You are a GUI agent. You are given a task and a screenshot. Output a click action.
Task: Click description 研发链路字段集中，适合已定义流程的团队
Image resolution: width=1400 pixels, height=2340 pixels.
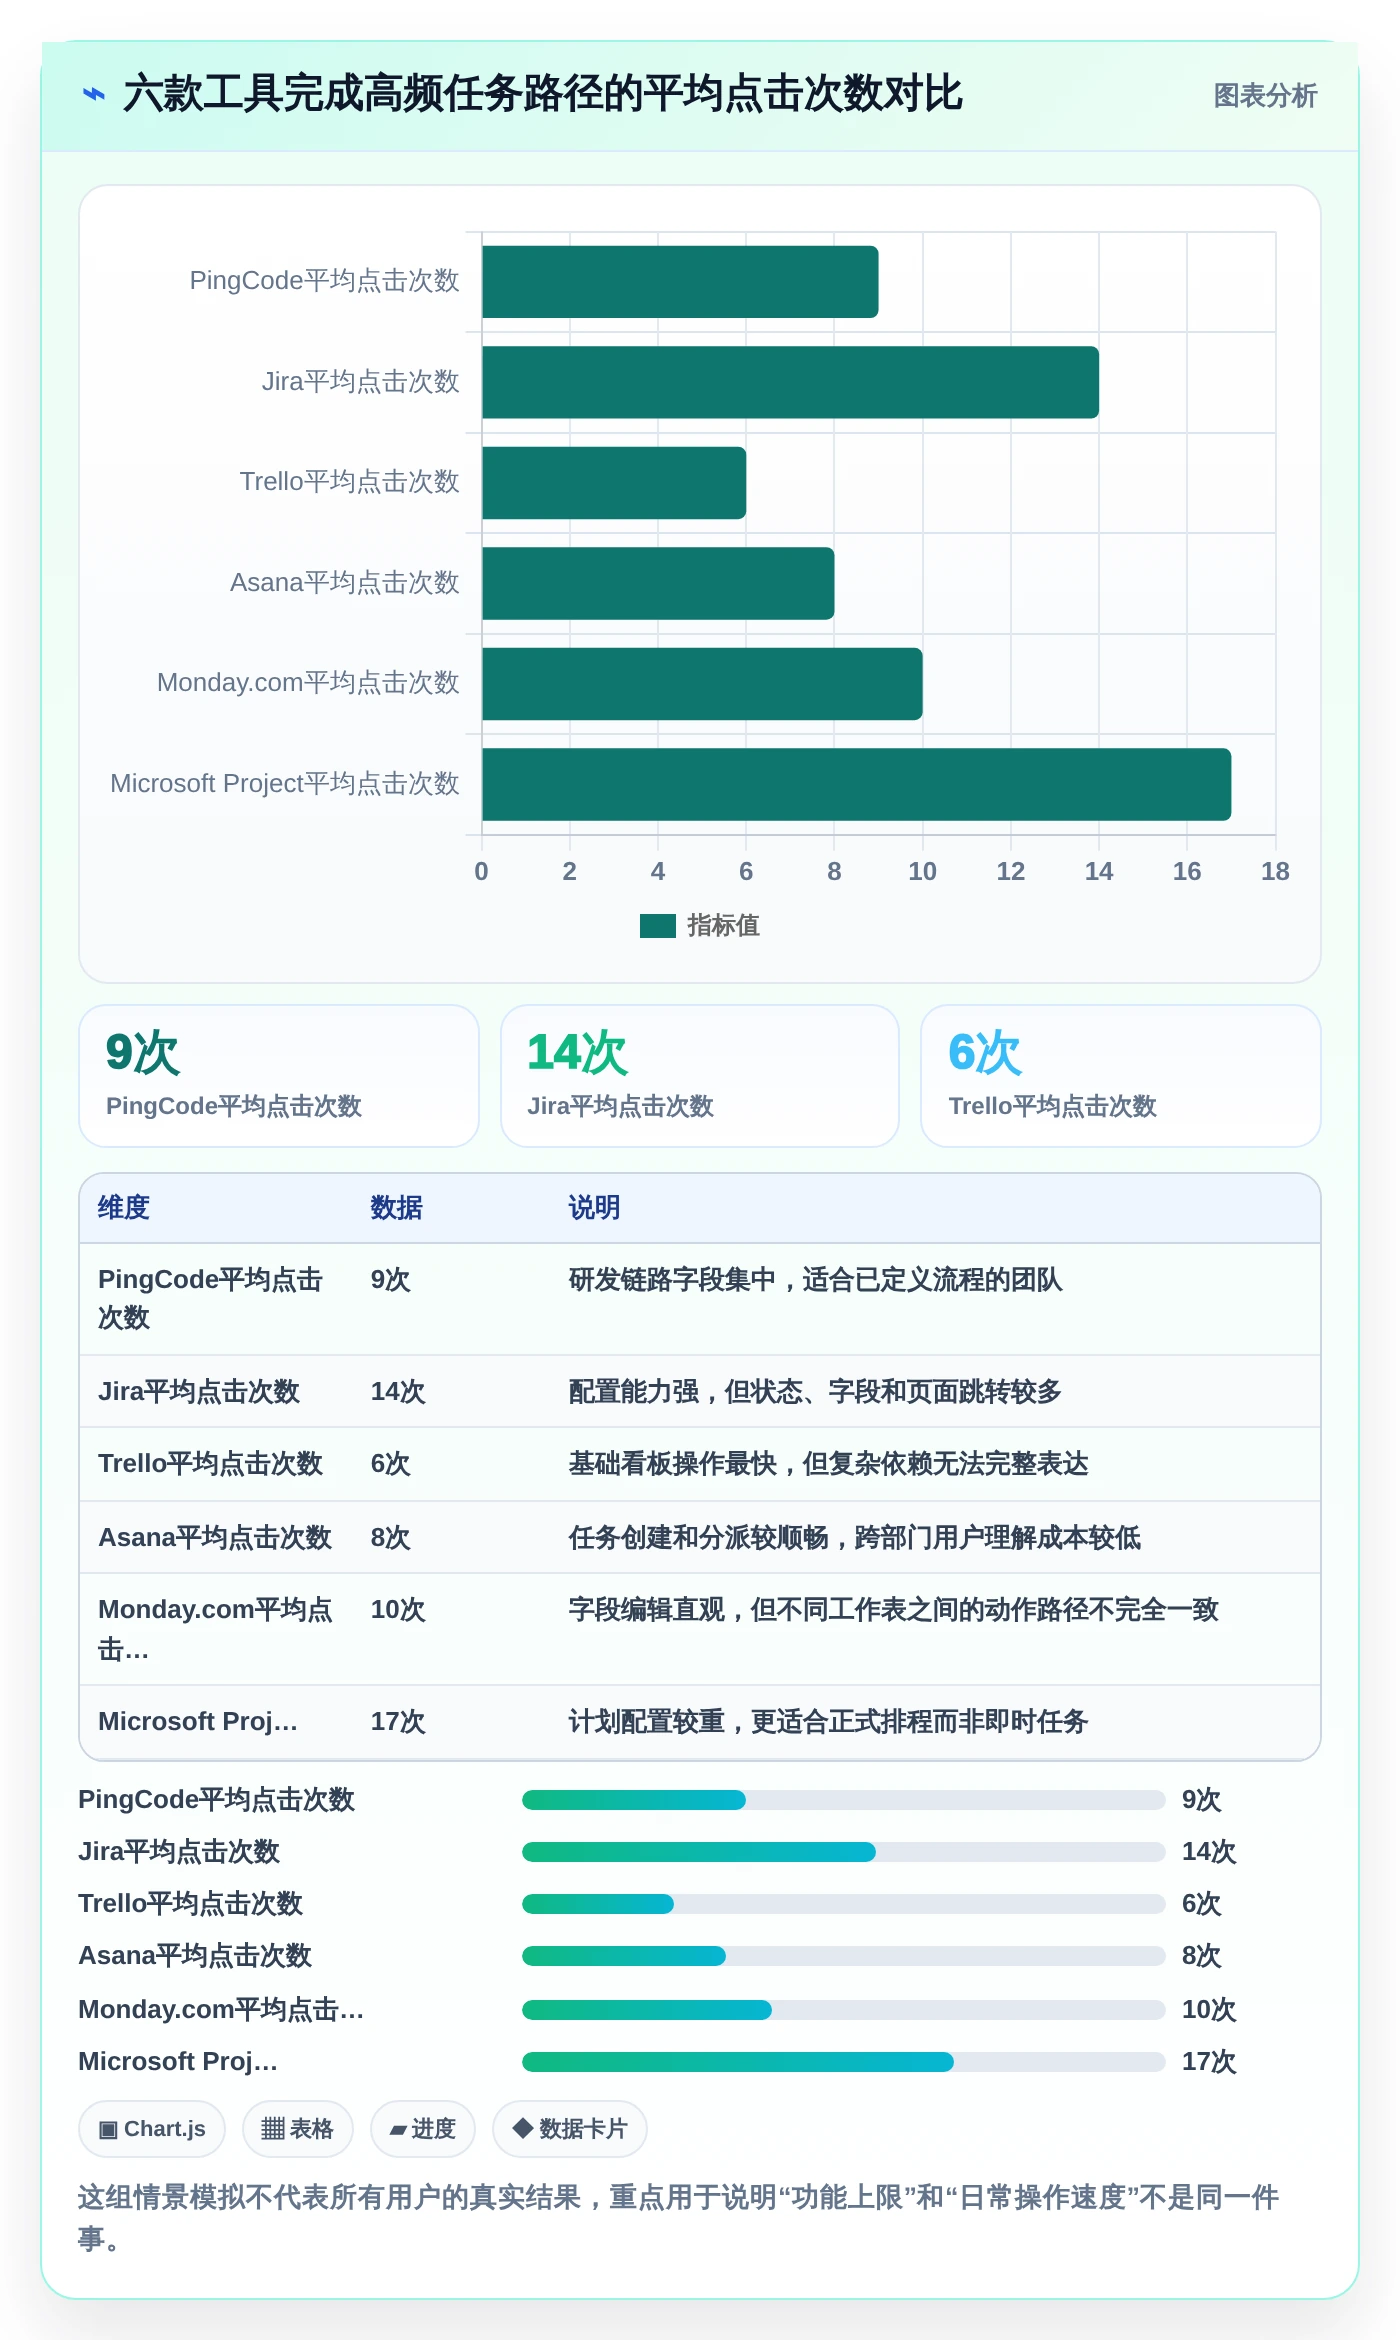(815, 1280)
